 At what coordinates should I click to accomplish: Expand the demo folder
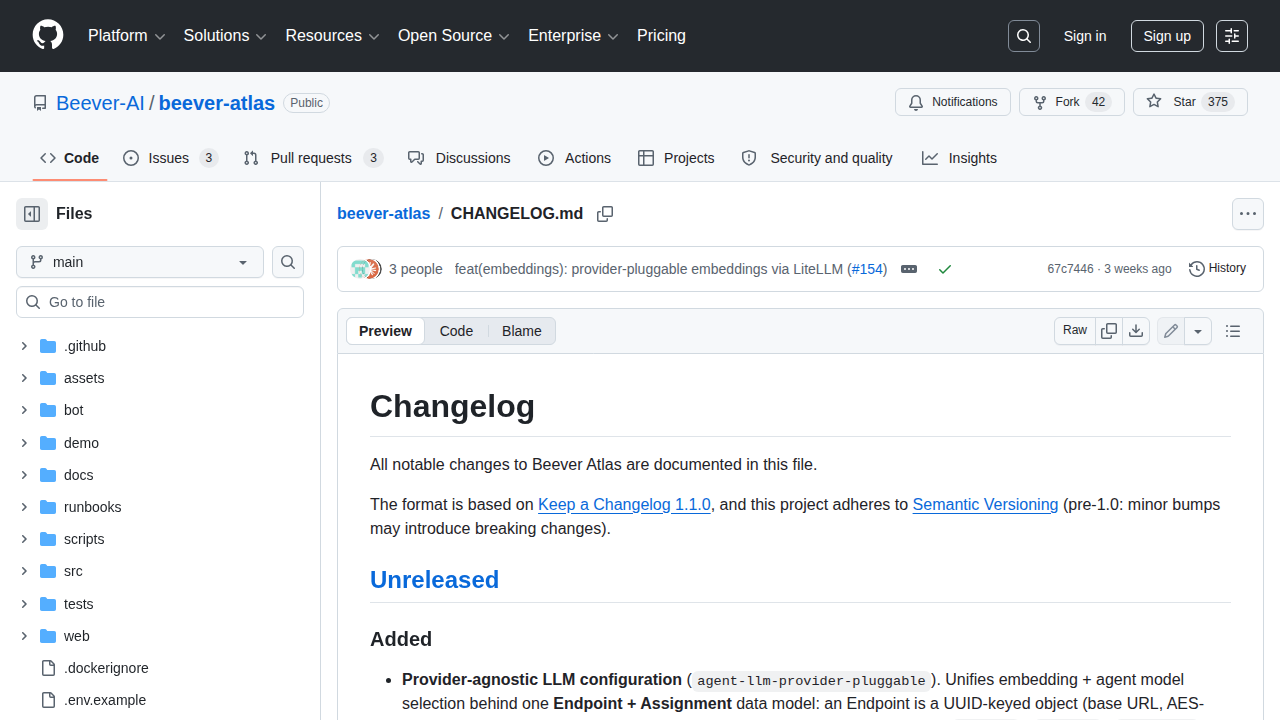pos(24,443)
